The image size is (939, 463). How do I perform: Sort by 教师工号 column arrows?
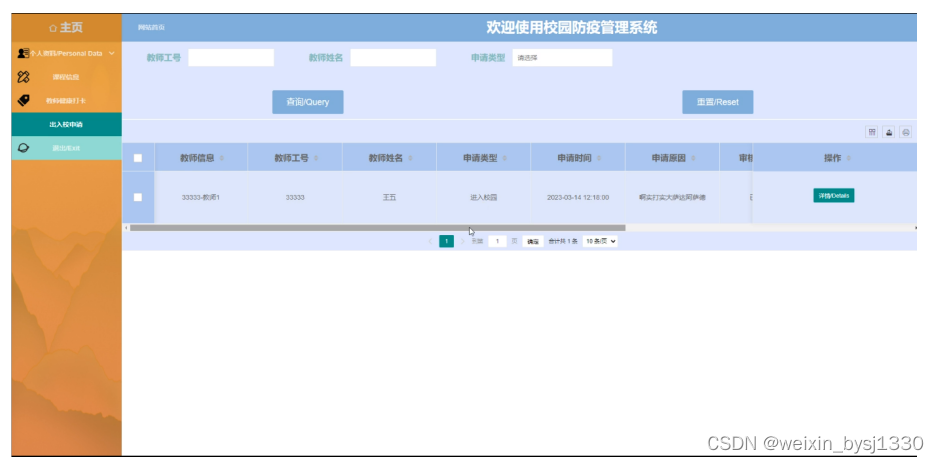click(x=316, y=158)
